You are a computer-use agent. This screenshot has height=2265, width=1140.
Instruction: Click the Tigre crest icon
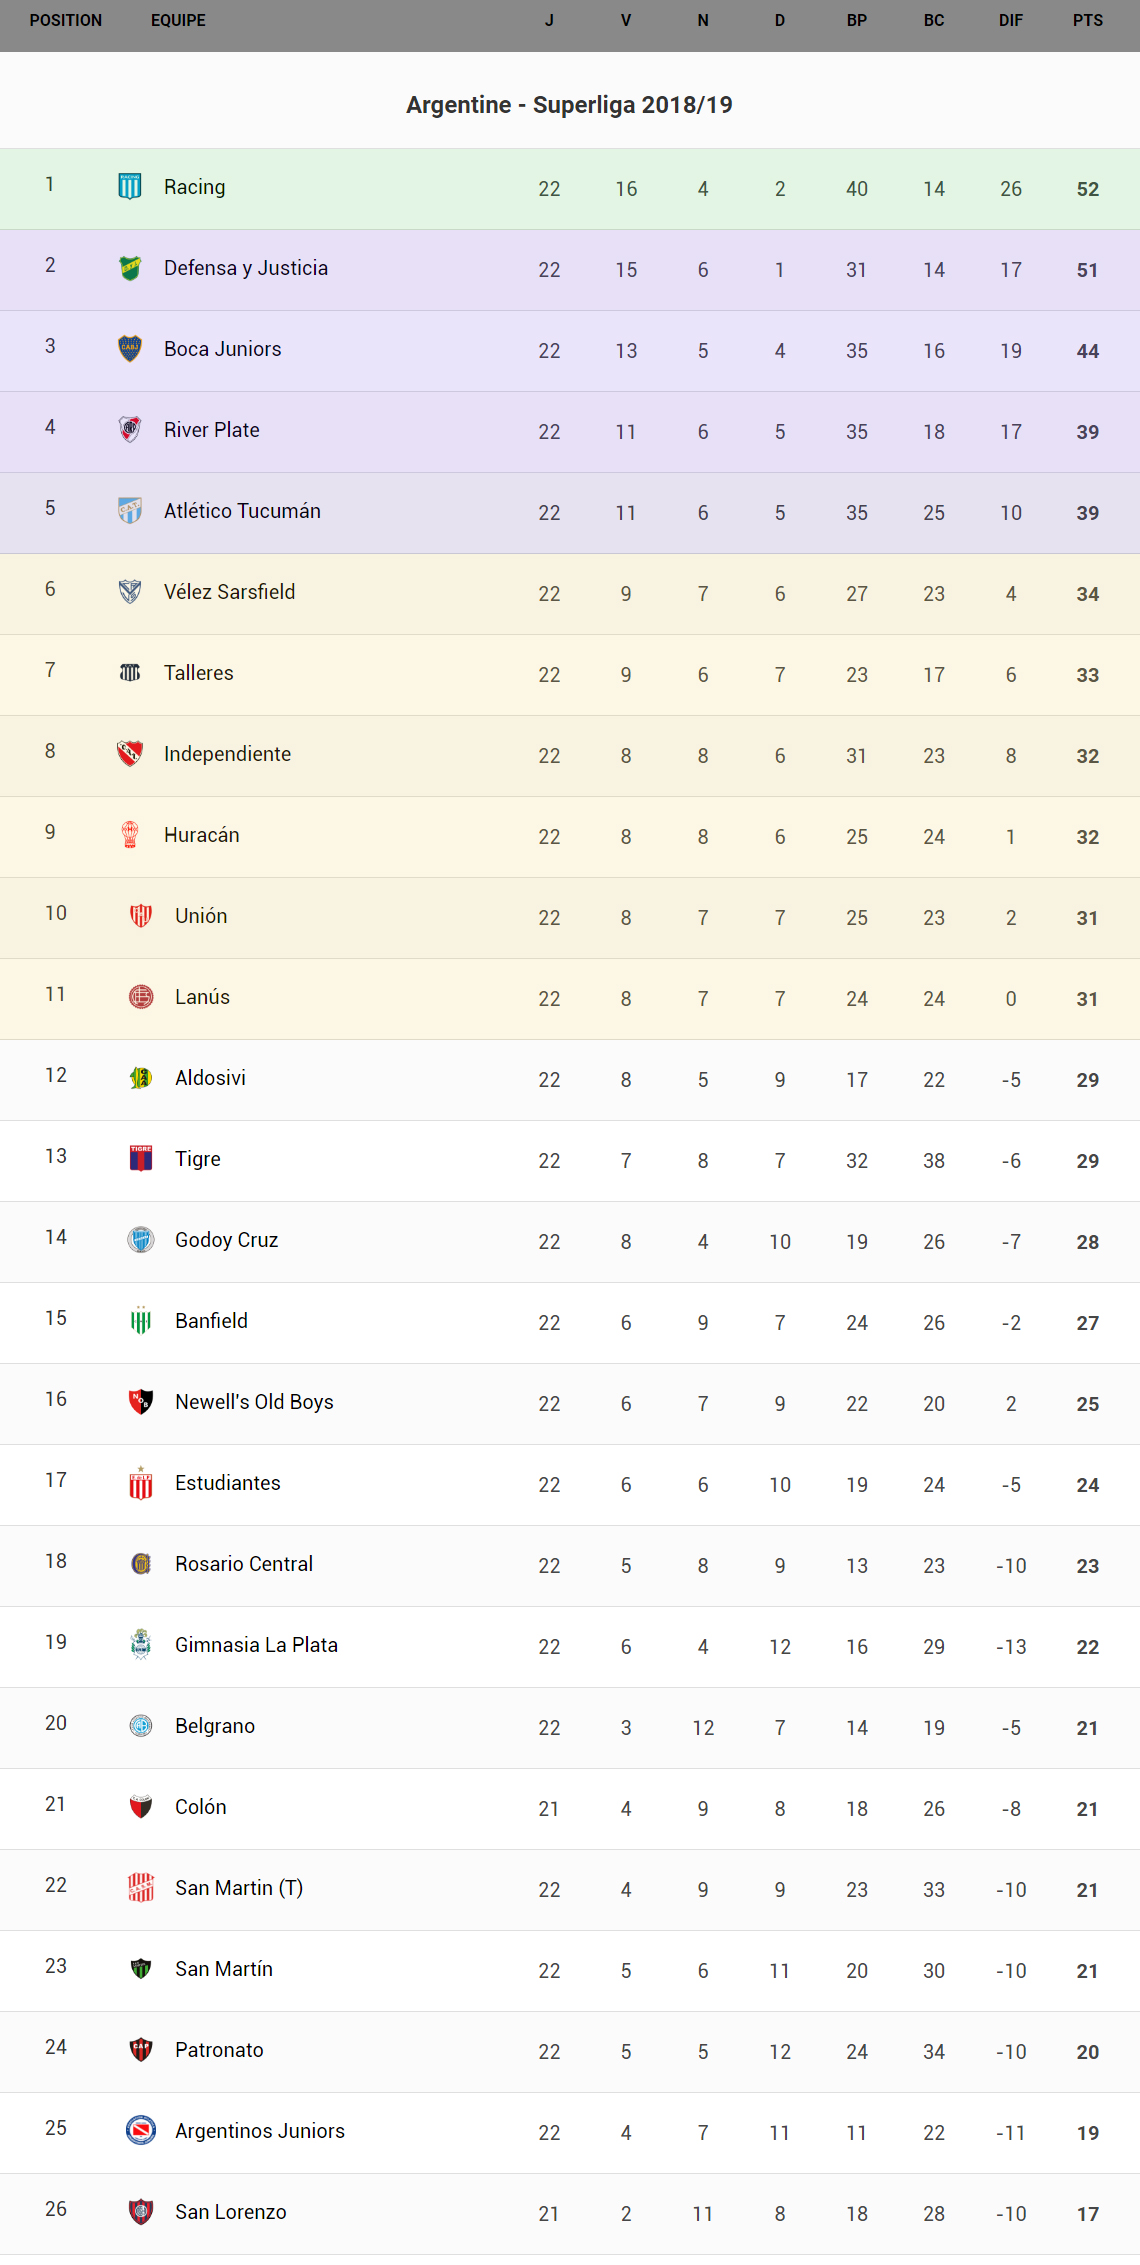pyautogui.click(x=141, y=1158)
